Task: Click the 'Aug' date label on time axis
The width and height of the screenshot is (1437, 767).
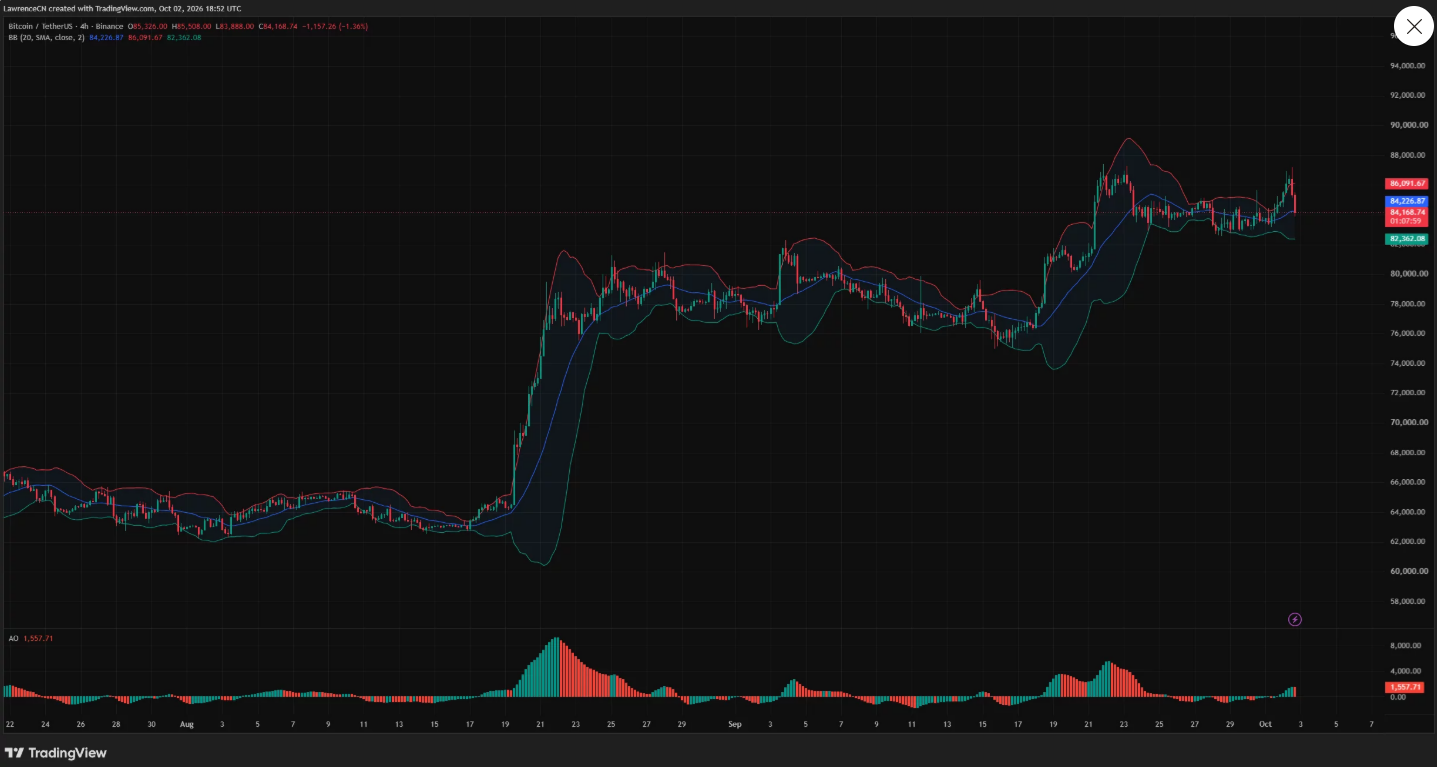Action: tap(187, 723)
